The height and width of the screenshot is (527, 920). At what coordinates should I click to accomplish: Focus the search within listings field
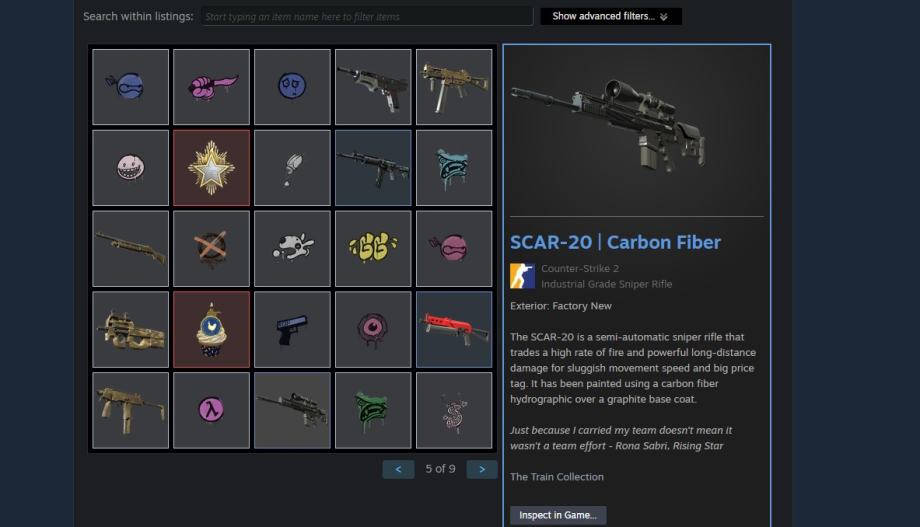click(x=367, y=16)
